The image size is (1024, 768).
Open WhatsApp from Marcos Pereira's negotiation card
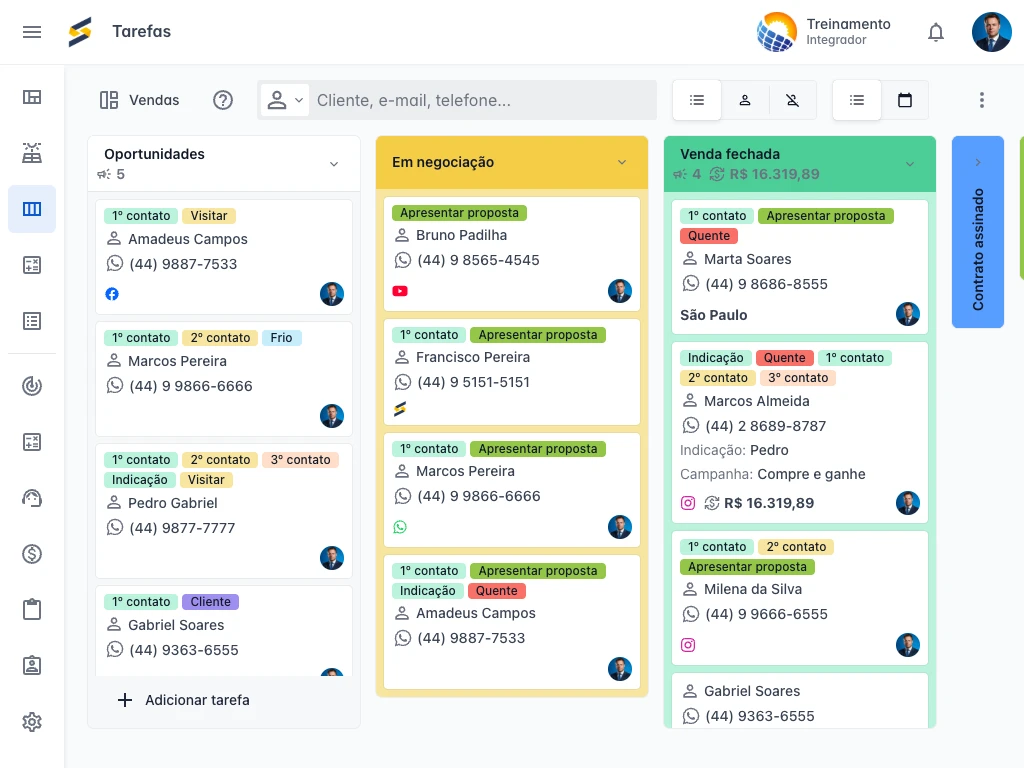point(400,527)
